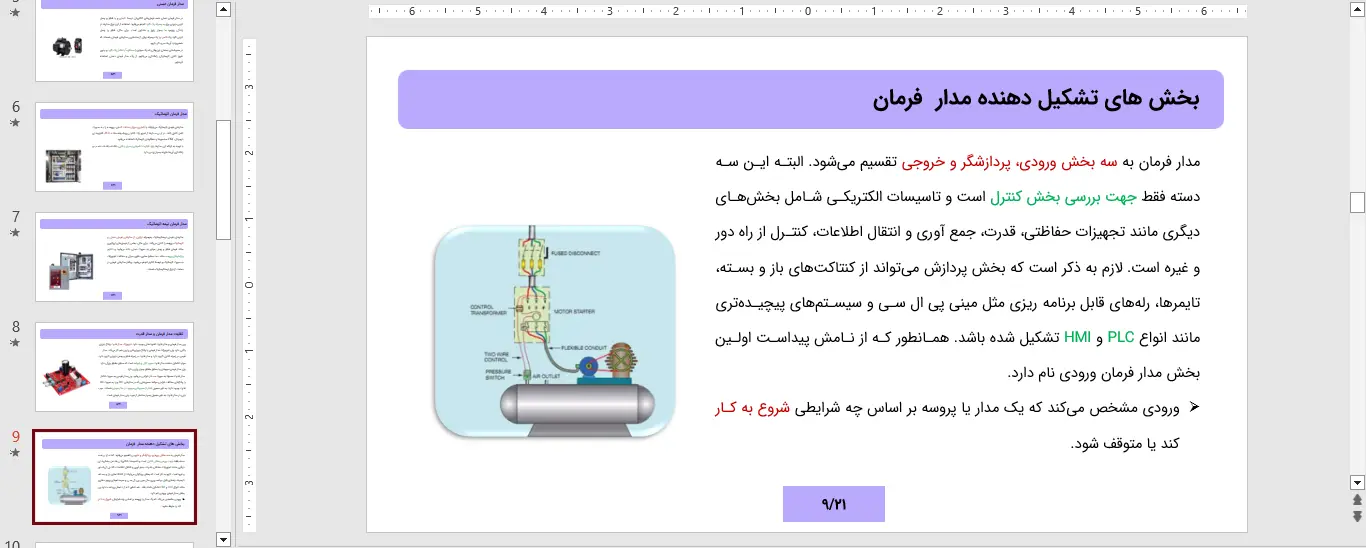Viewport: 1366px width, 548px height.
Task: Click the 9/21 page number box
Action: click(x=833, y=504)
